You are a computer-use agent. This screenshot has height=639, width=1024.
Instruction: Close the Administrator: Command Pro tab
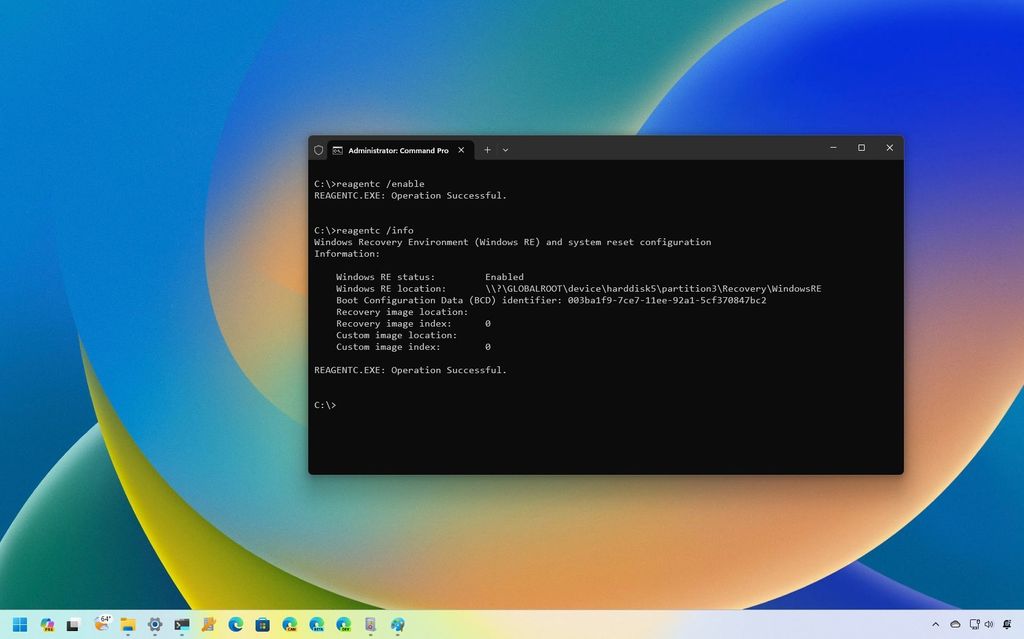pyautogui.click(x=460, y=149)
